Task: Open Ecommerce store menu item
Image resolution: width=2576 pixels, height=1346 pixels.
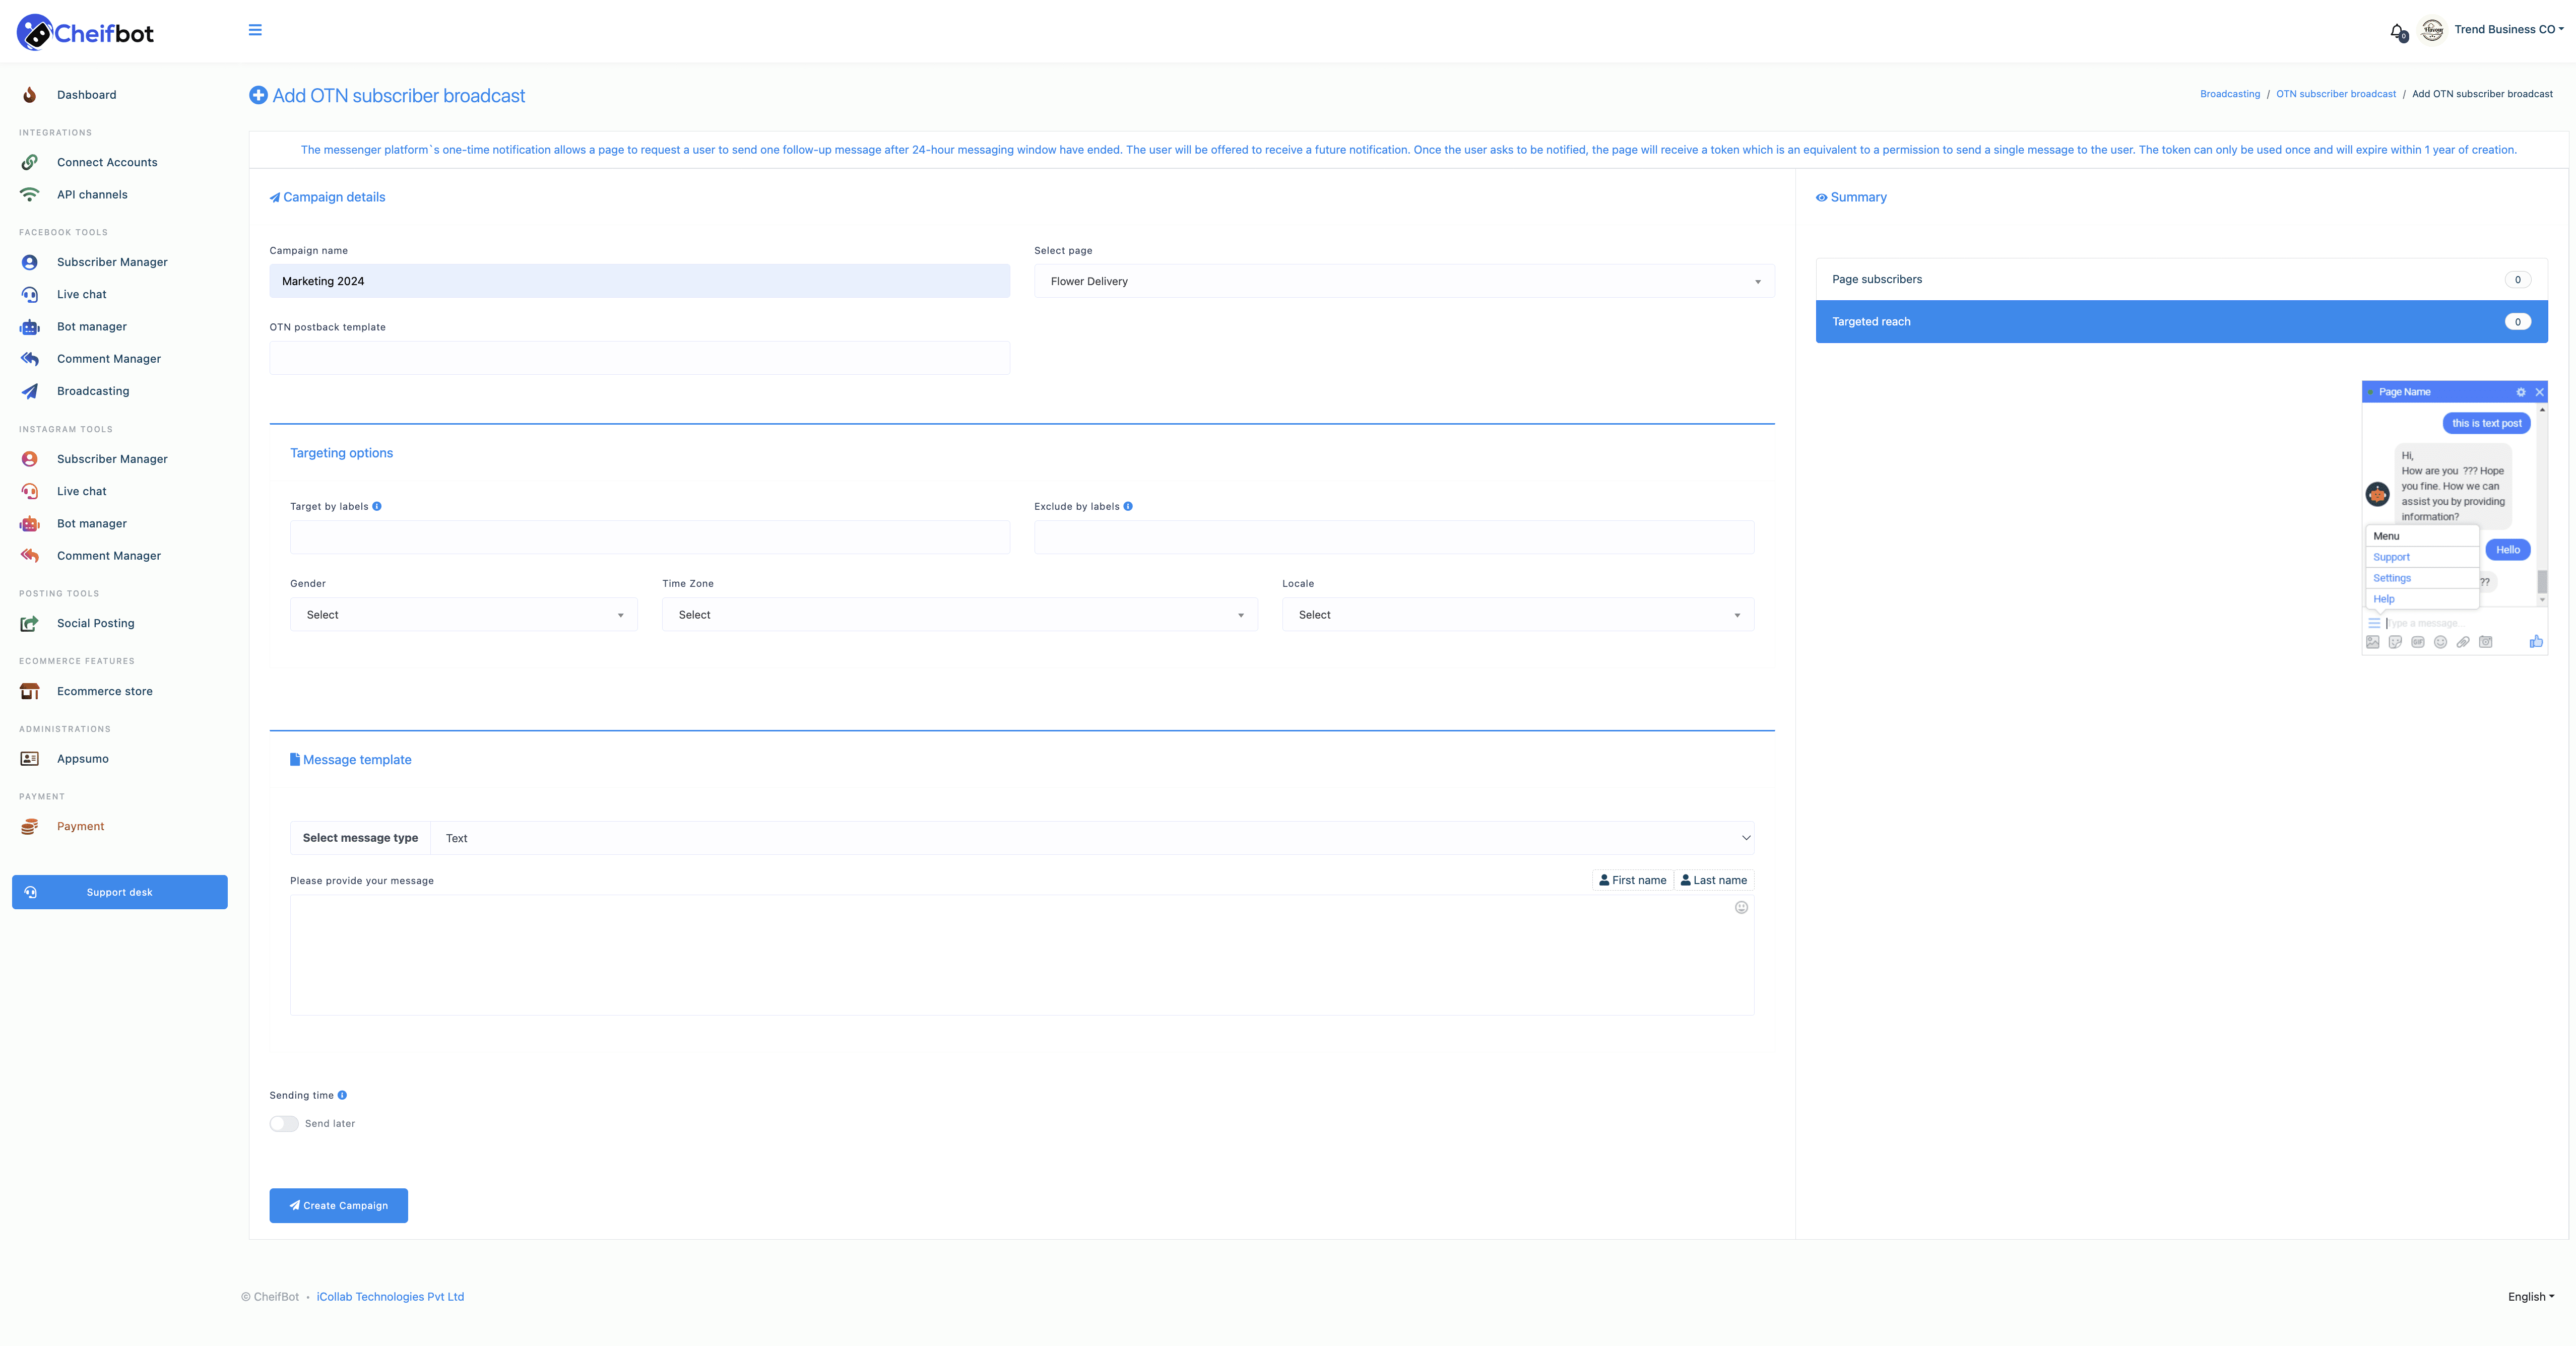Action: point(105,691)
